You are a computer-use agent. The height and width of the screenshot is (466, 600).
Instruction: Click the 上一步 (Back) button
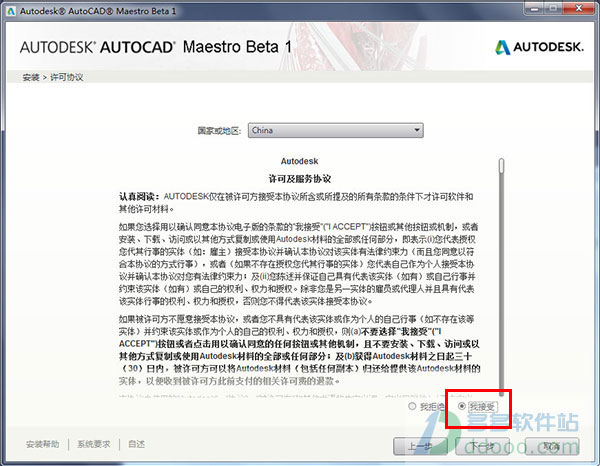420,446
